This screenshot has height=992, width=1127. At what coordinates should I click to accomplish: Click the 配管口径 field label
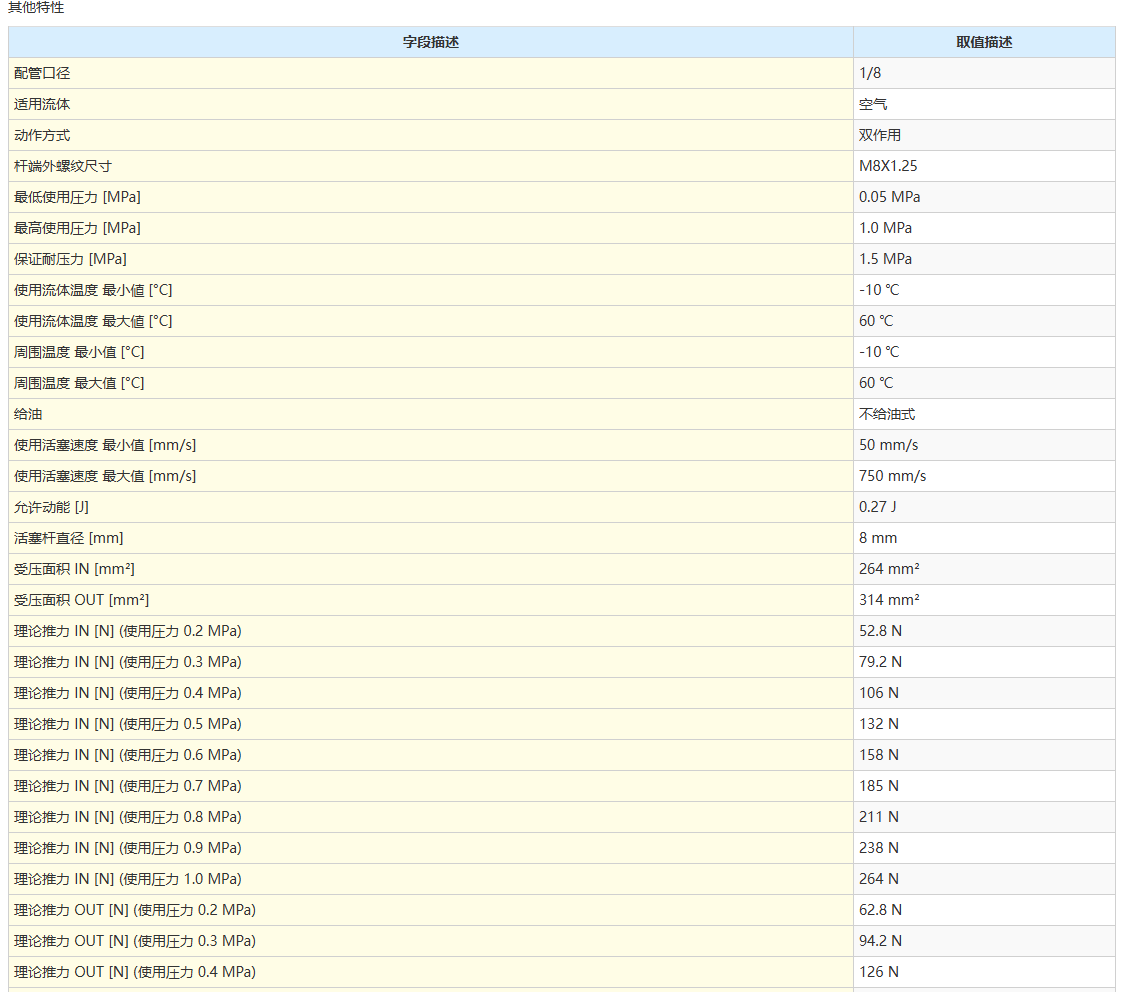click(x=42, y=73)
